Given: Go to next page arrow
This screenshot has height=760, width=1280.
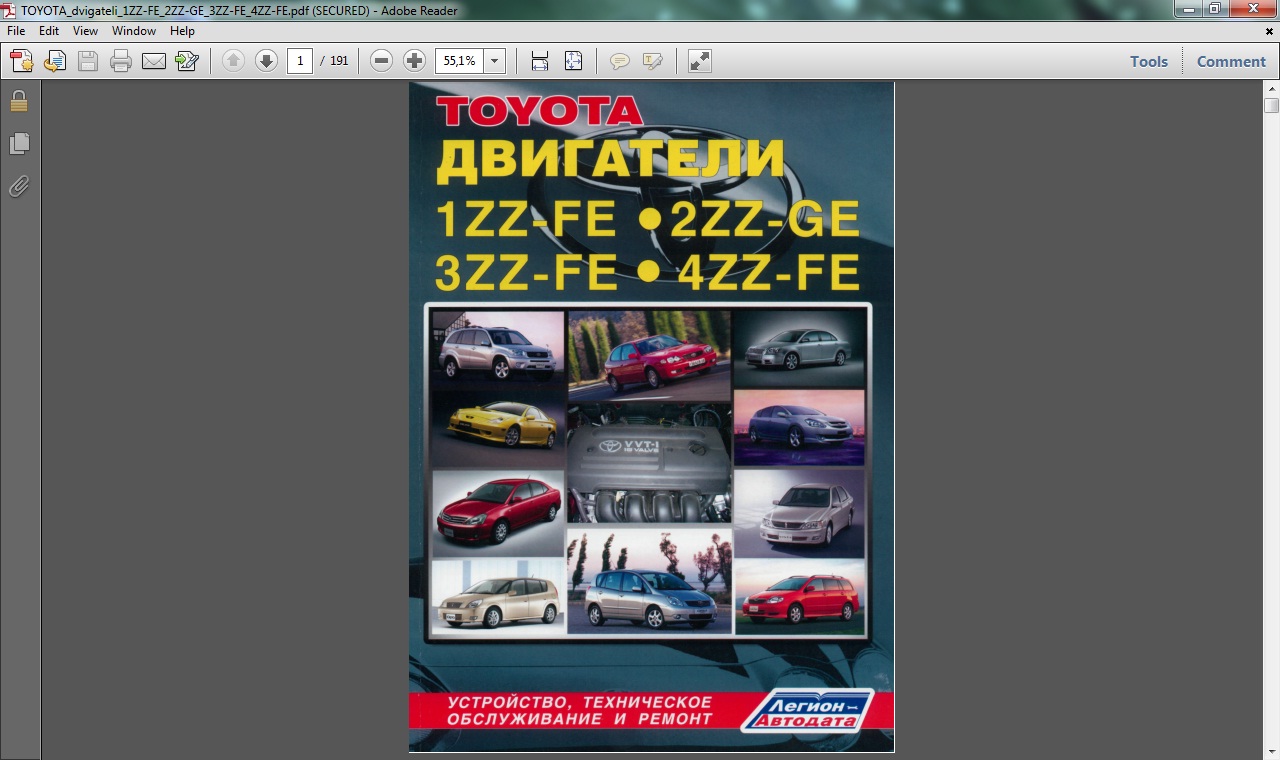Looking at the screenshot, I should click(266, 61).
